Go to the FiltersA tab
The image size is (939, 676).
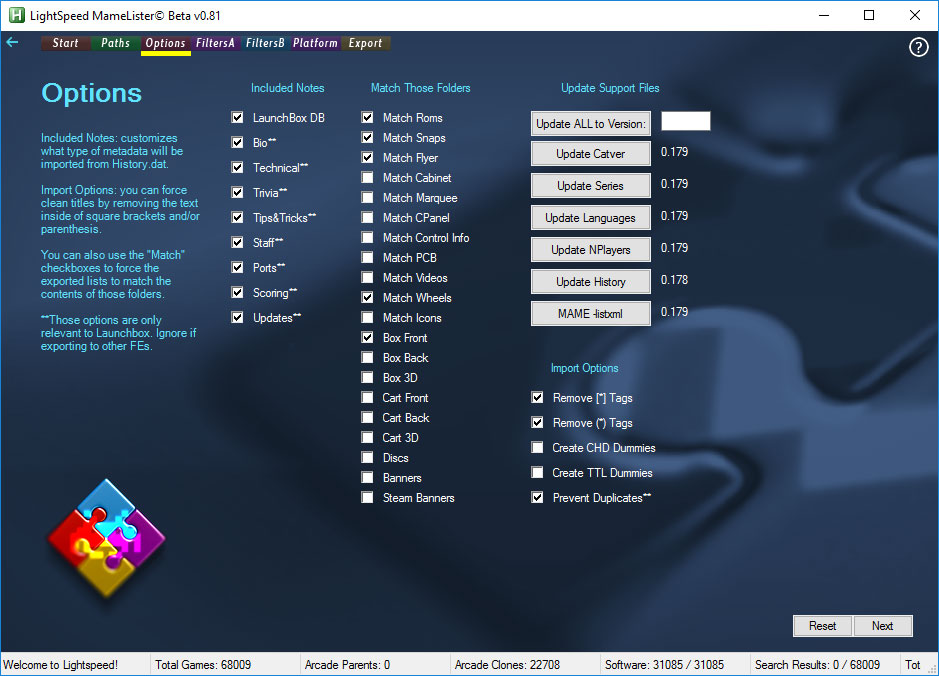215,43
